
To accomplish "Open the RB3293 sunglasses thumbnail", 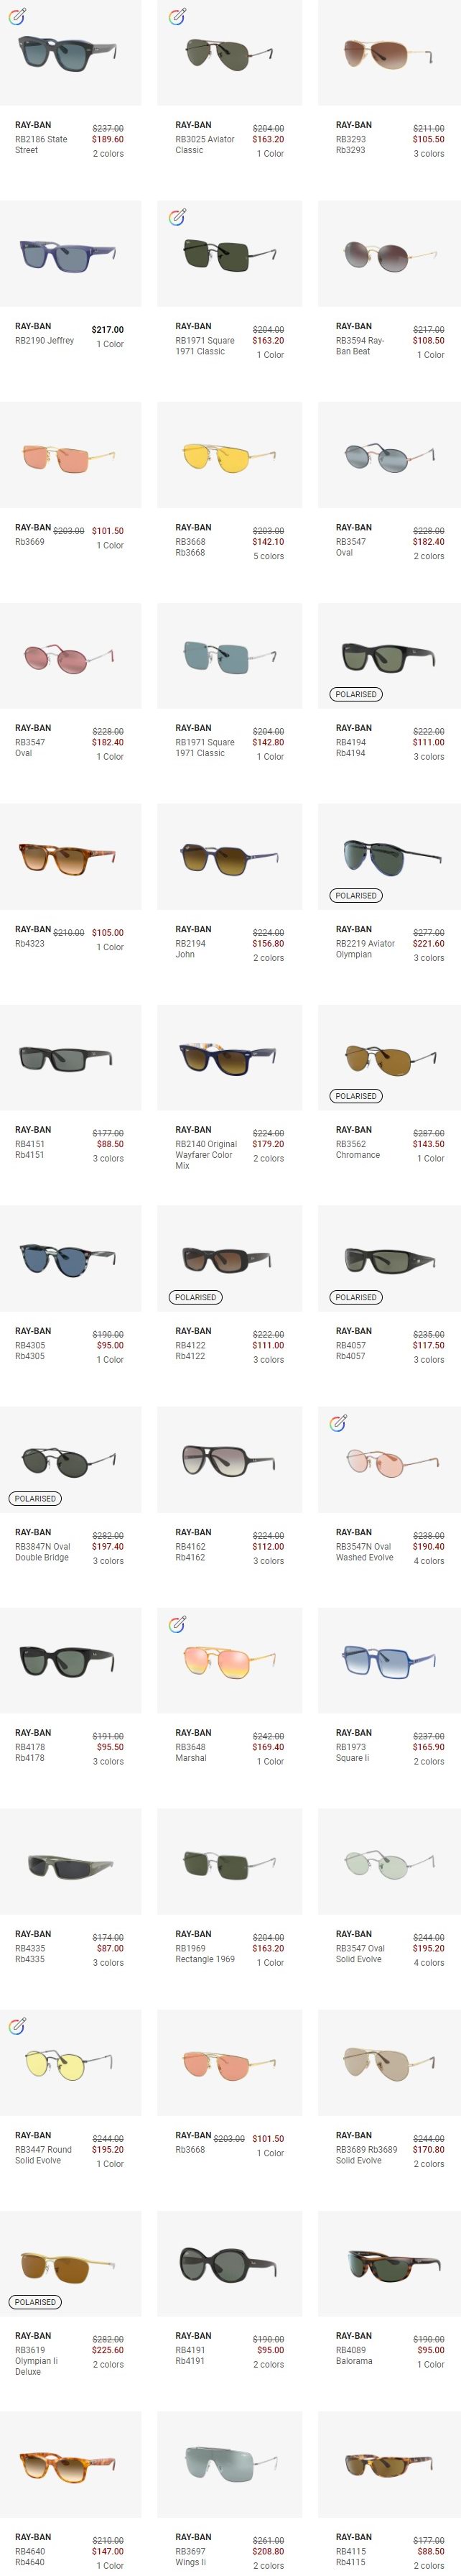I will coord(389,53).
